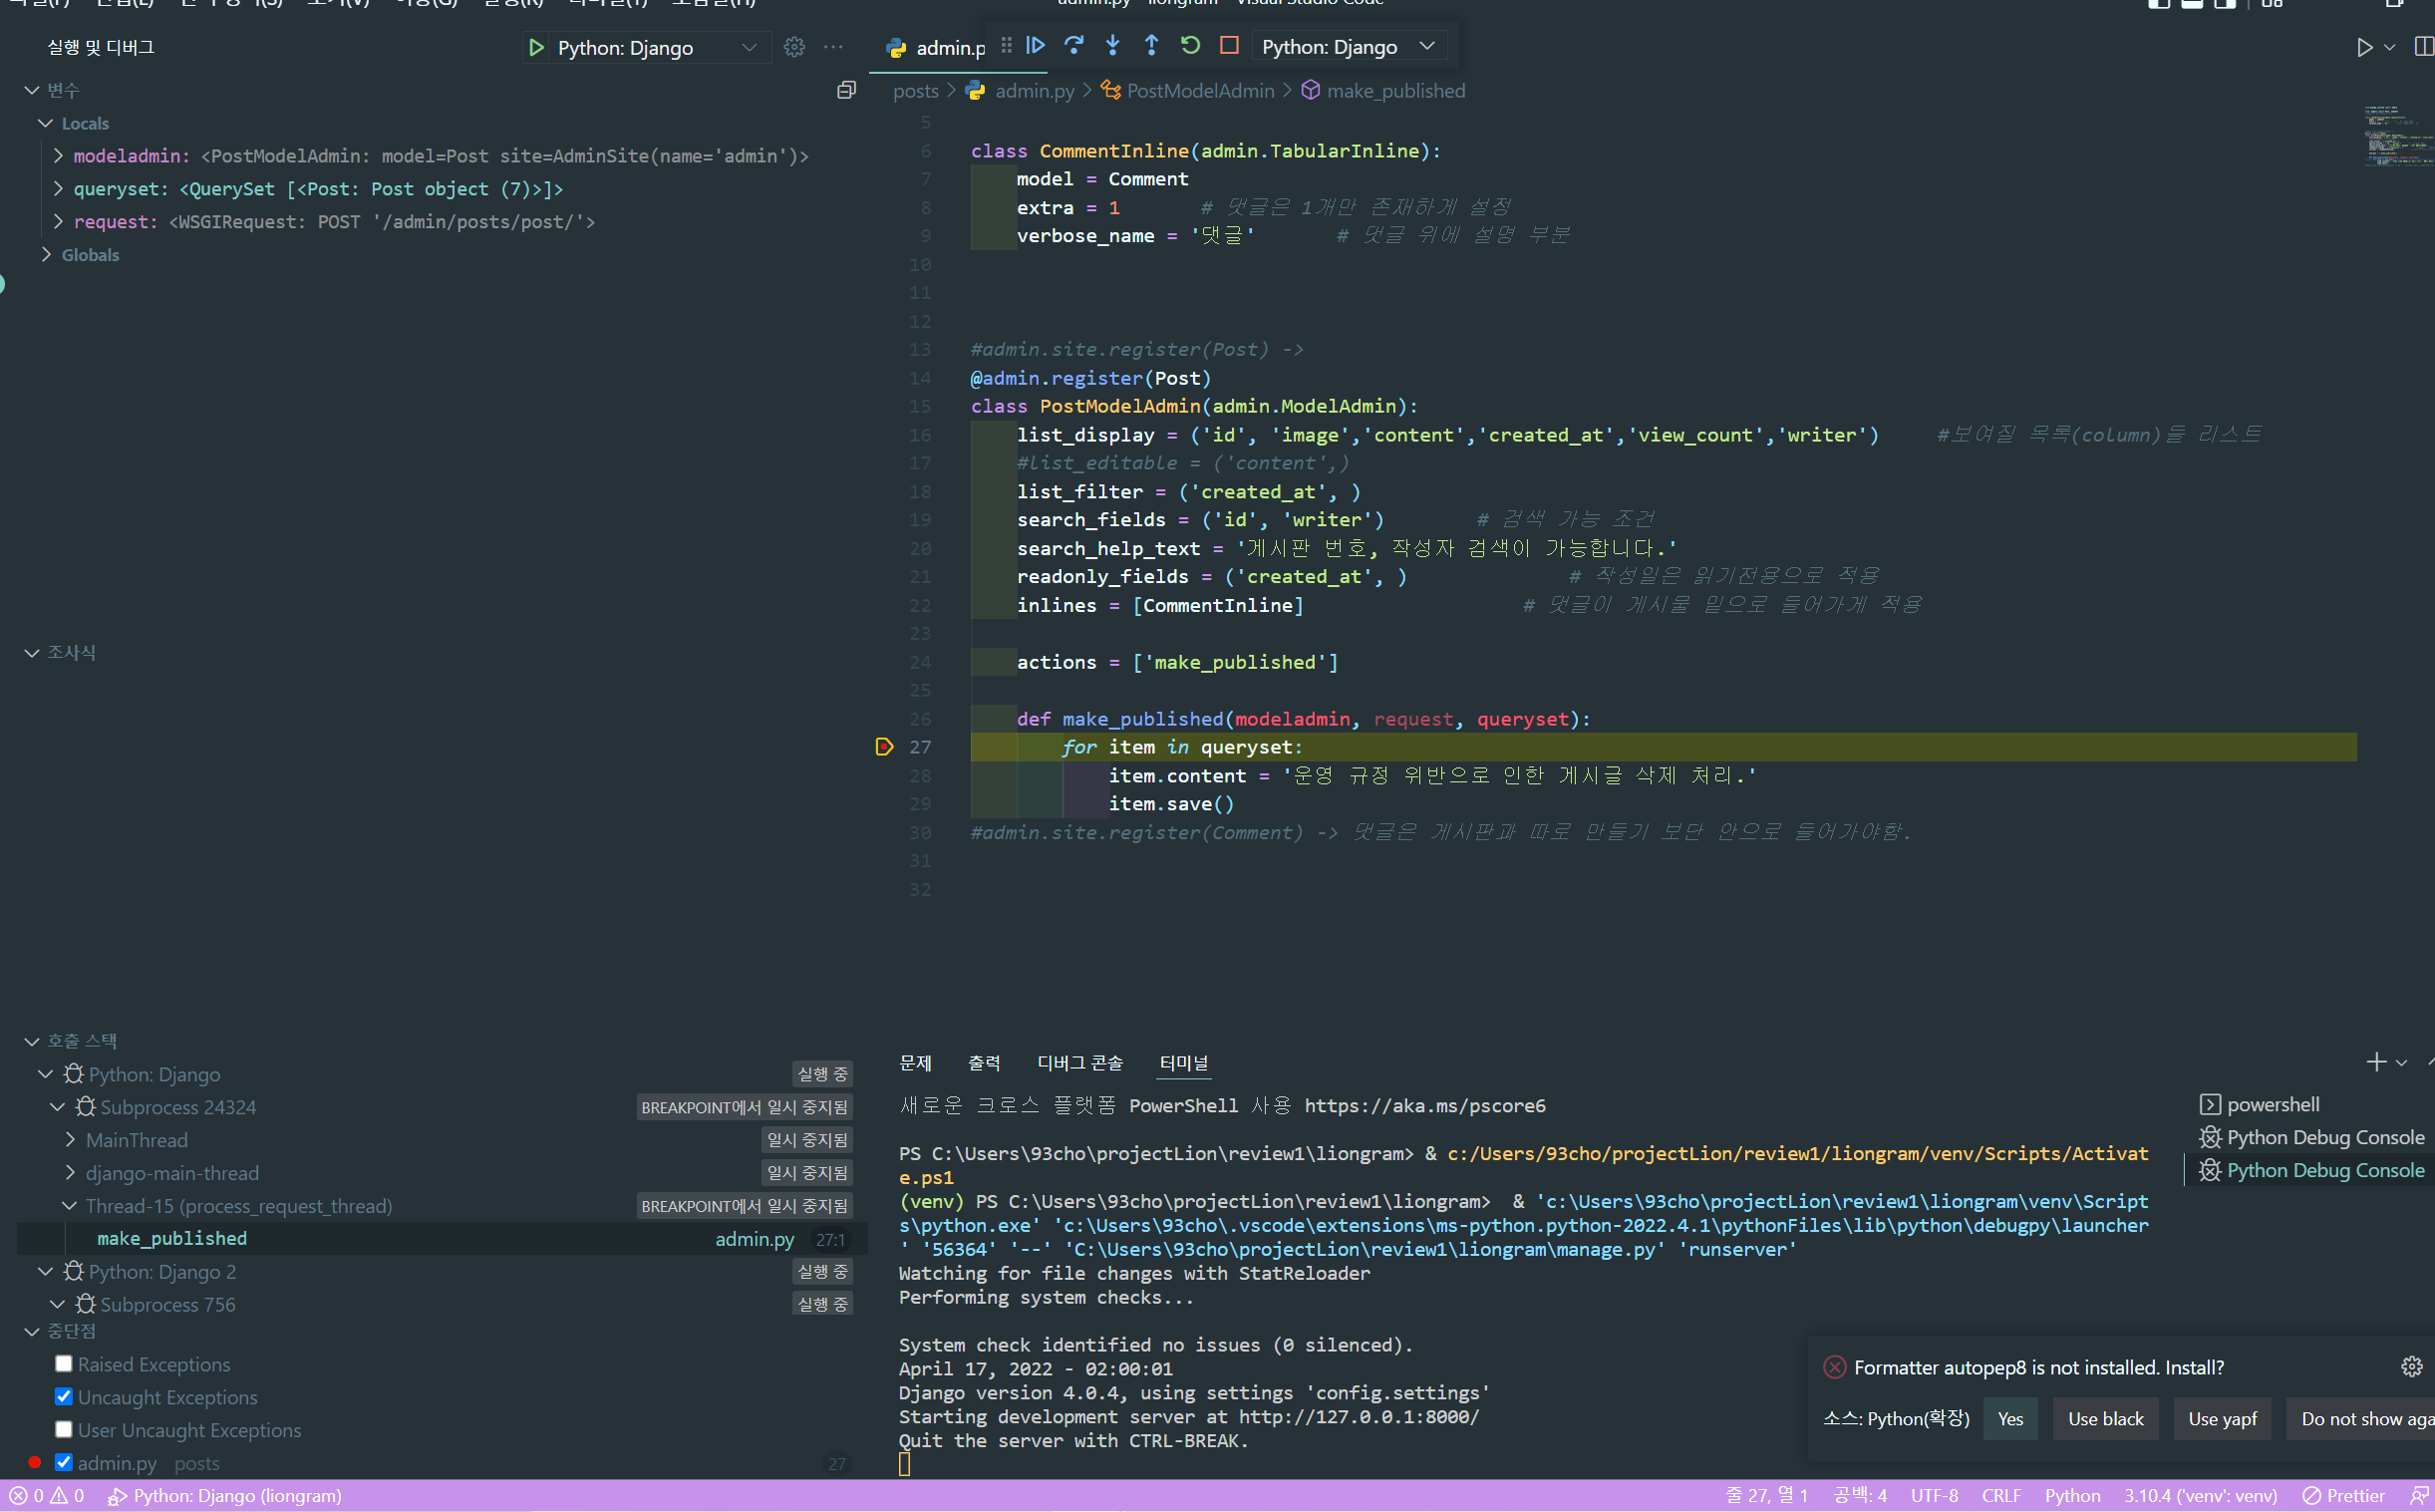This screenshot has height=1512, width=2435.
Task: Click Yes to install autopep8
Action: pyautogui.click(x=2010, y=1419)
